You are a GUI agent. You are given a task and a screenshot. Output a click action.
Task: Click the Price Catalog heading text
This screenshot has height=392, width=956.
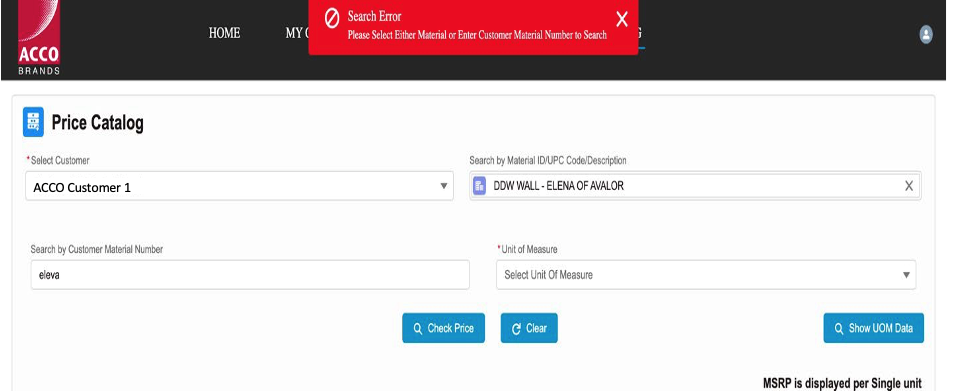[98, 123]
